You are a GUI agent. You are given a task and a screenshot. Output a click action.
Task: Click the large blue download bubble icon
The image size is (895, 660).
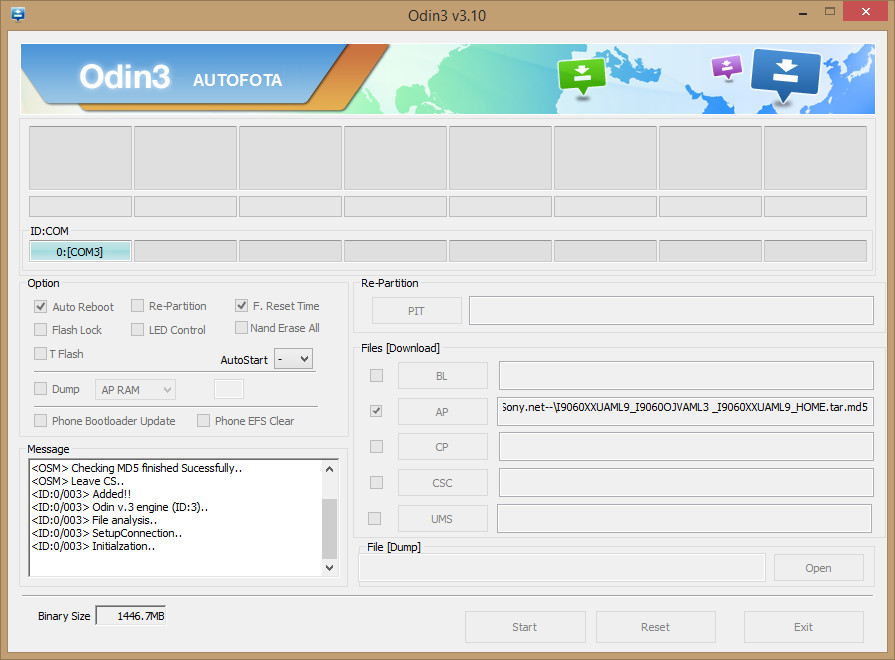[786, 75]
